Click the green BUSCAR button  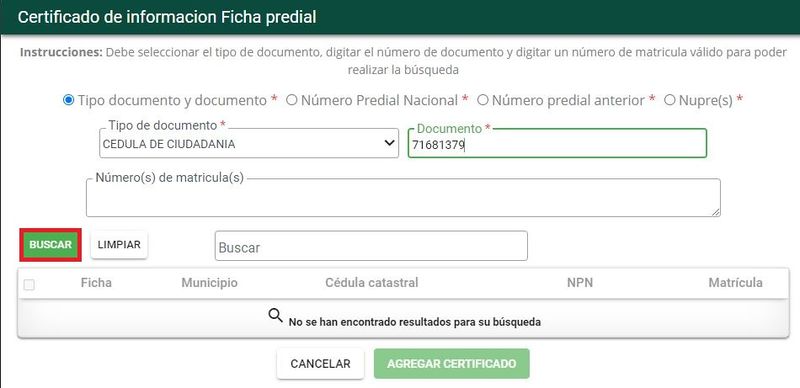pyautogui.click(x=51, y=245)
